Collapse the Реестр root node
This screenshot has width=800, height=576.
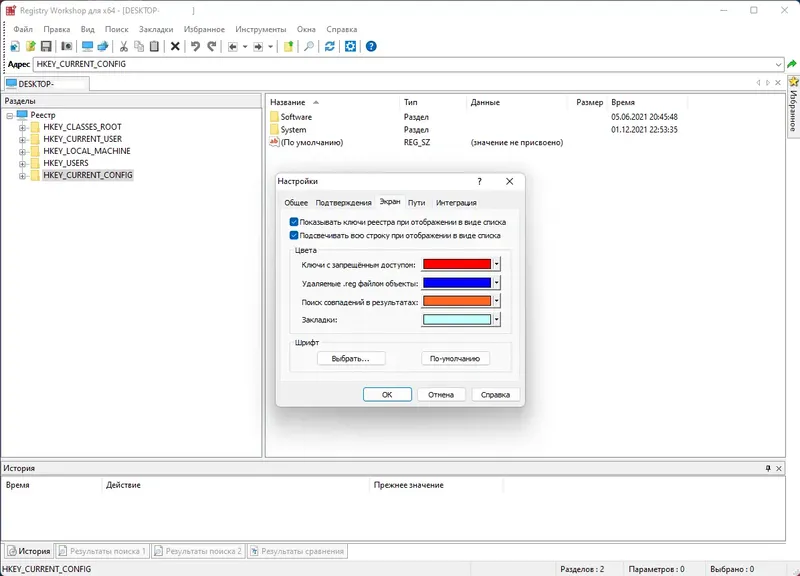pos(10,116)
